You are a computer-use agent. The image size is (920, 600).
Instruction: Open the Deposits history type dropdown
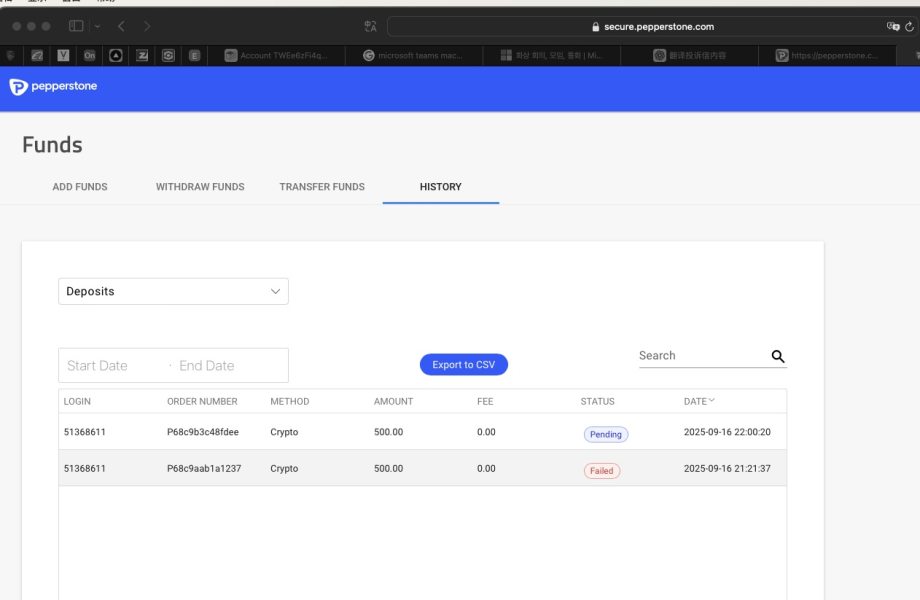click(173, 291)
